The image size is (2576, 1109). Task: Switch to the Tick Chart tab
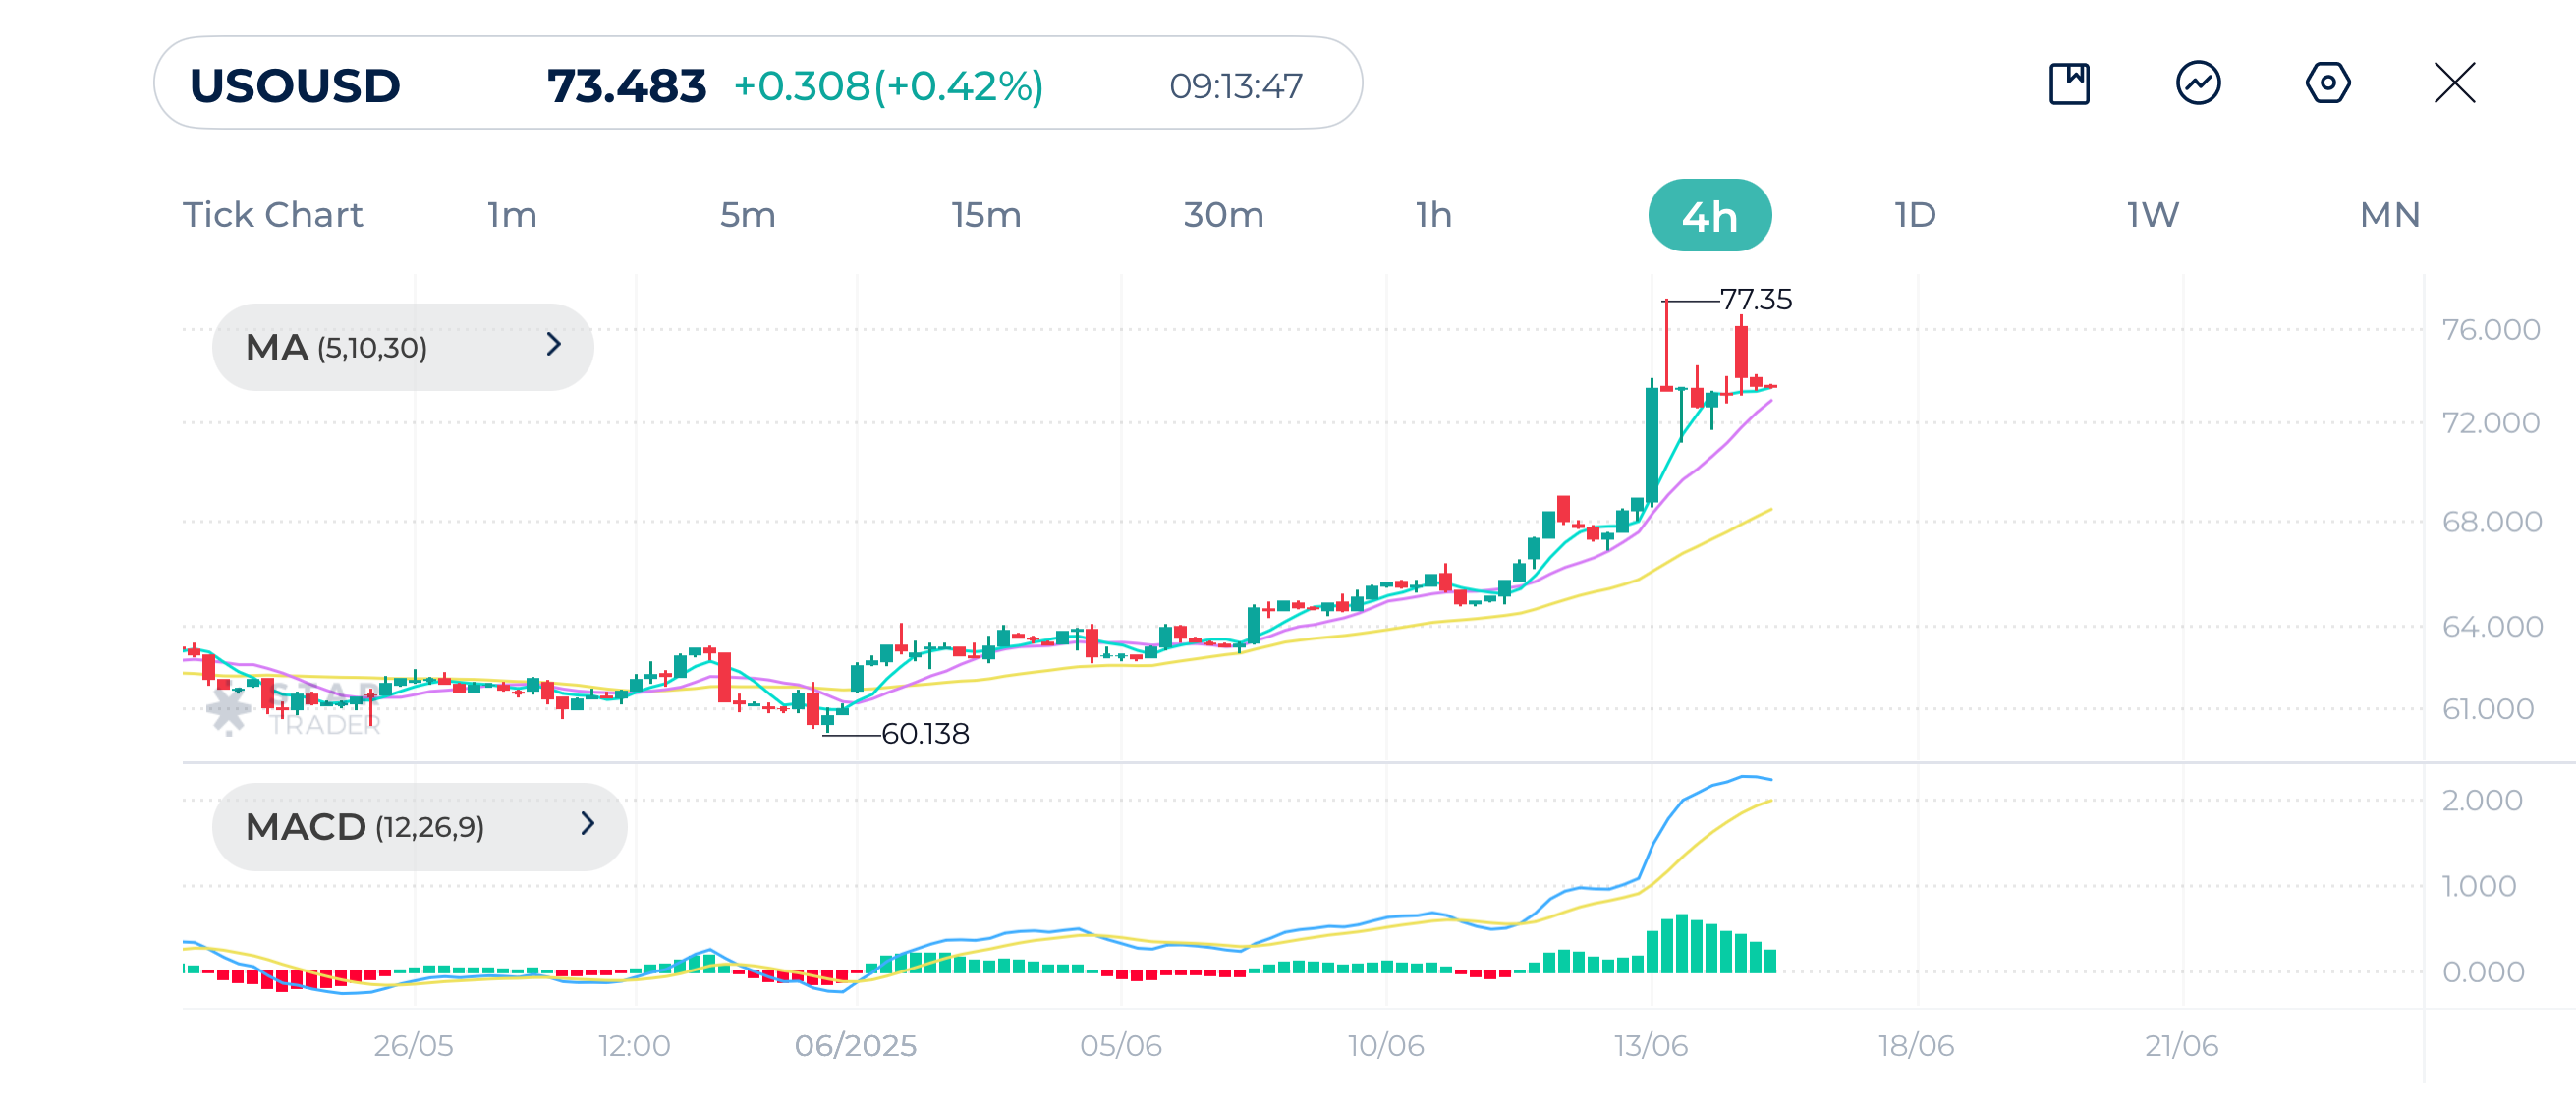coord(272,215)
